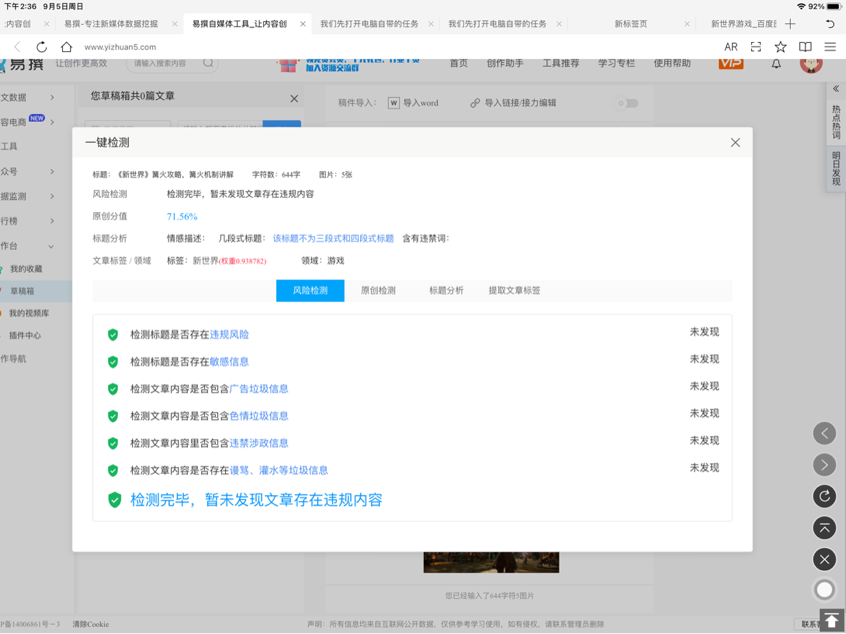Viewport: 846px width, 634px height.
Task: Reload page using address bar refresh icon
Action: pyautogui.click(x=41, y=47)
